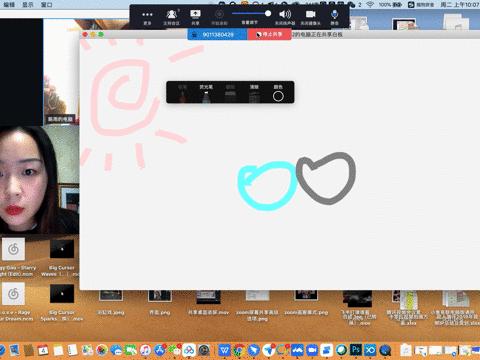Select the red pen tool
Viewport: 480px width, 360px height.
pos(182,93)
